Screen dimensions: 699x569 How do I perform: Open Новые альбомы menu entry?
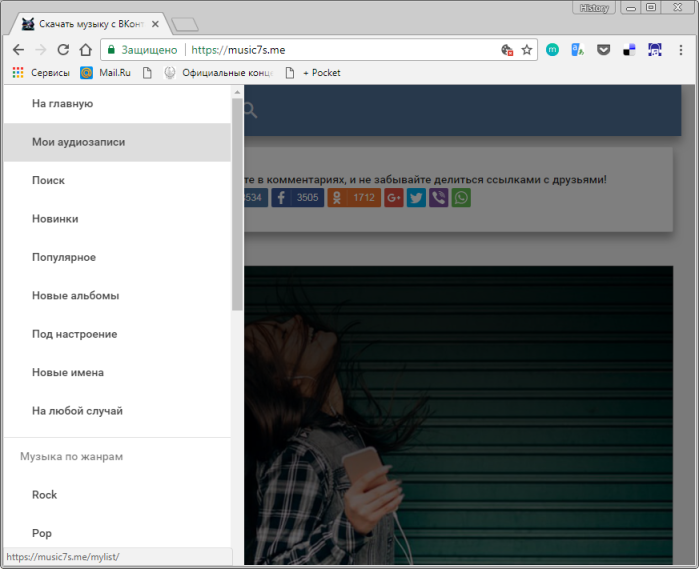117,296
